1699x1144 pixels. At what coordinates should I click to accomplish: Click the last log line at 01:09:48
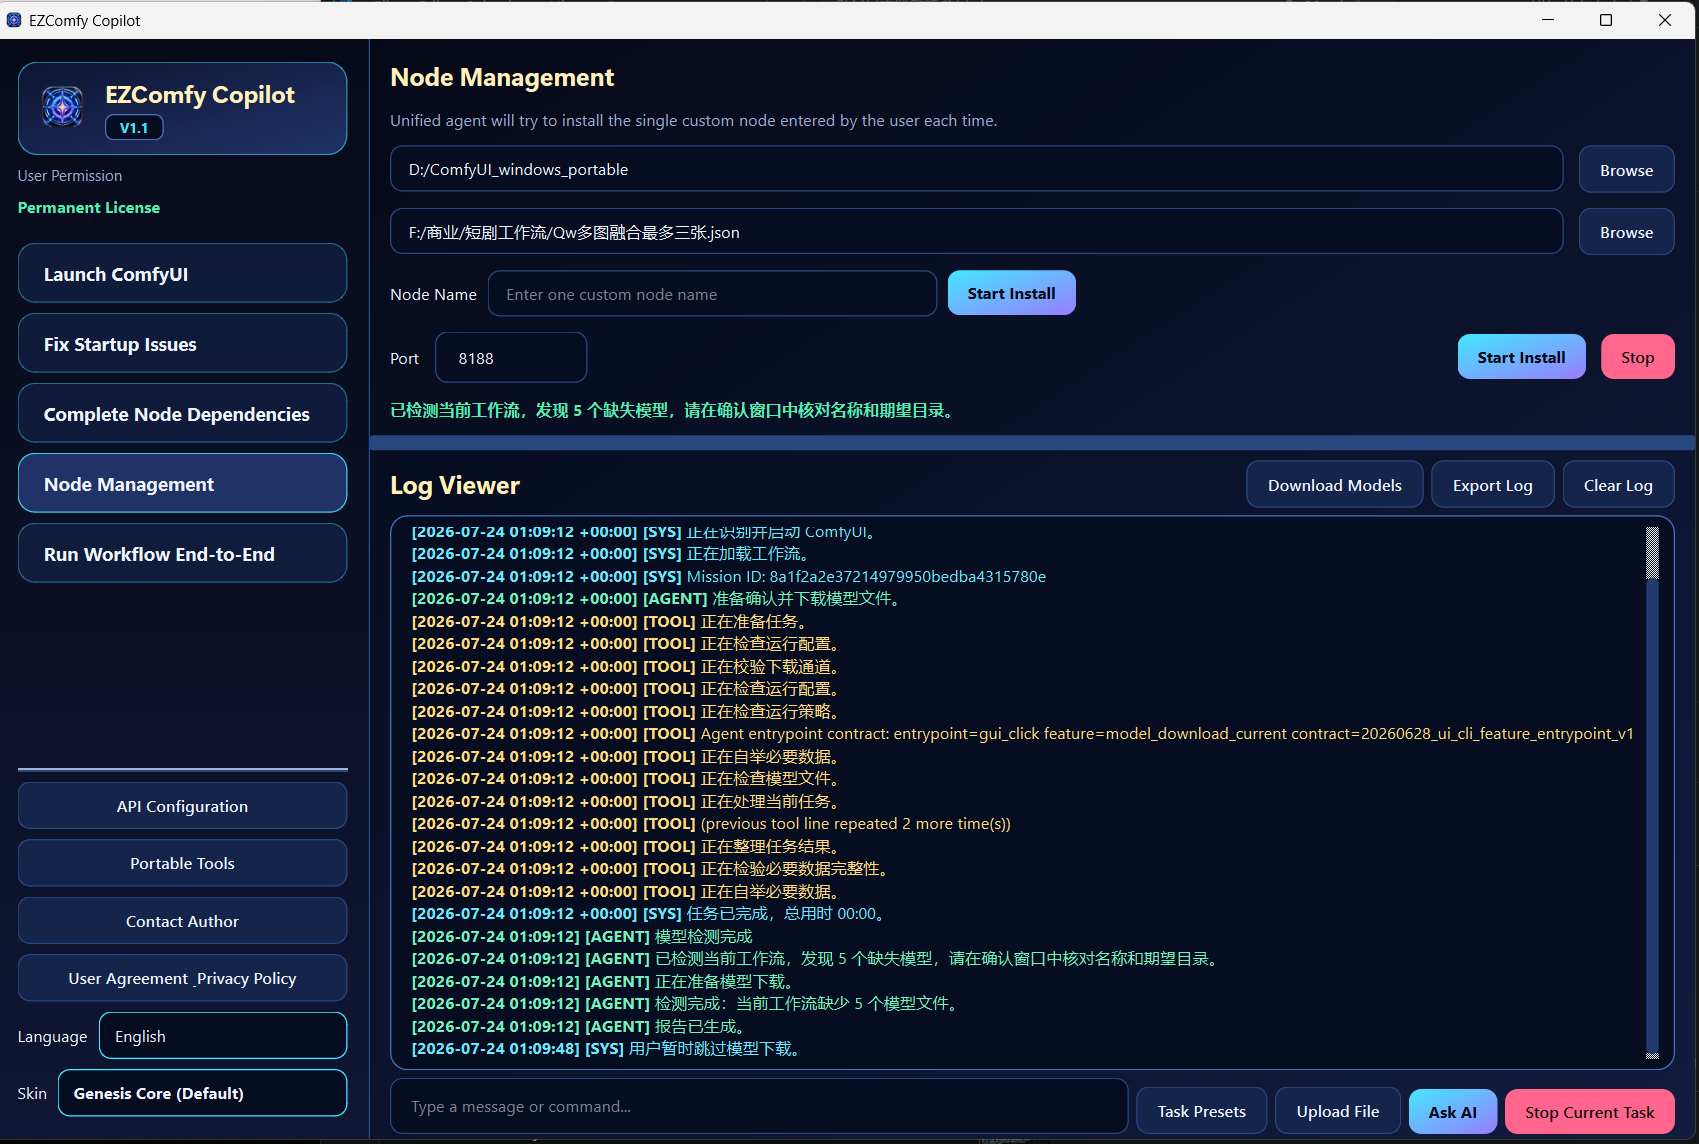click(606, 1048)
